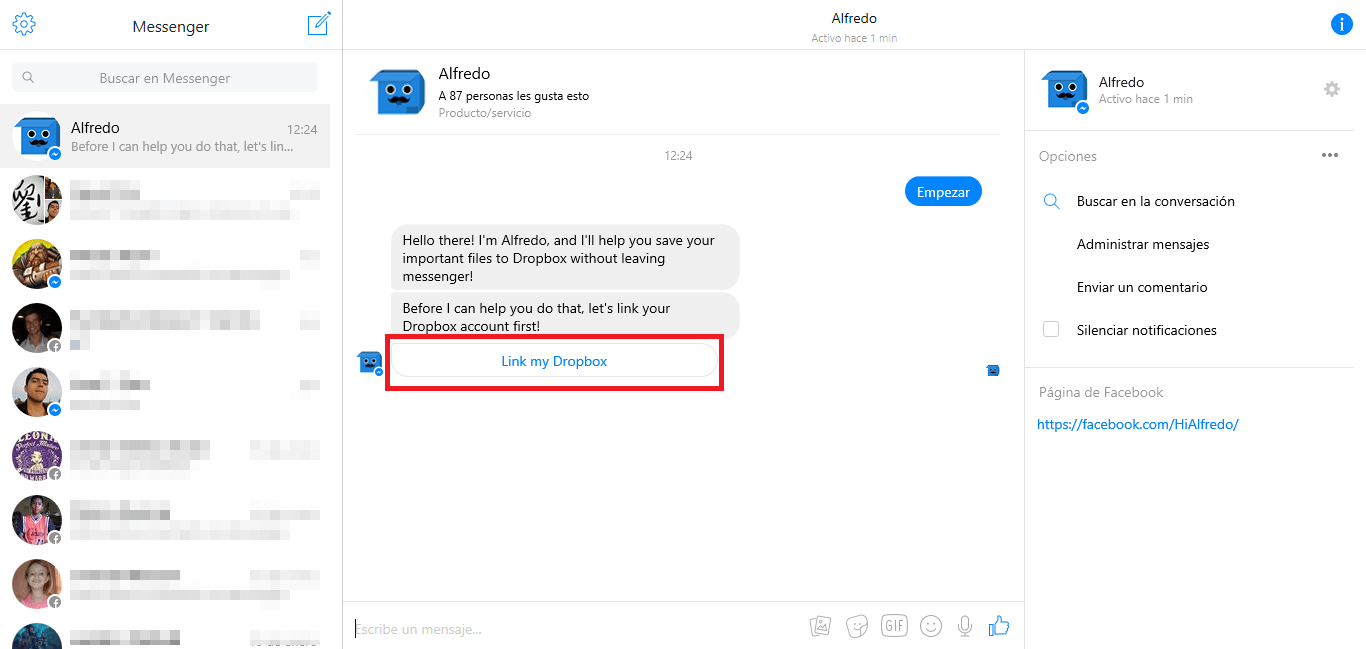Open Opciones three-dot menu
This screenshot has height=649, width=1366.
[x=1330, y=155]
